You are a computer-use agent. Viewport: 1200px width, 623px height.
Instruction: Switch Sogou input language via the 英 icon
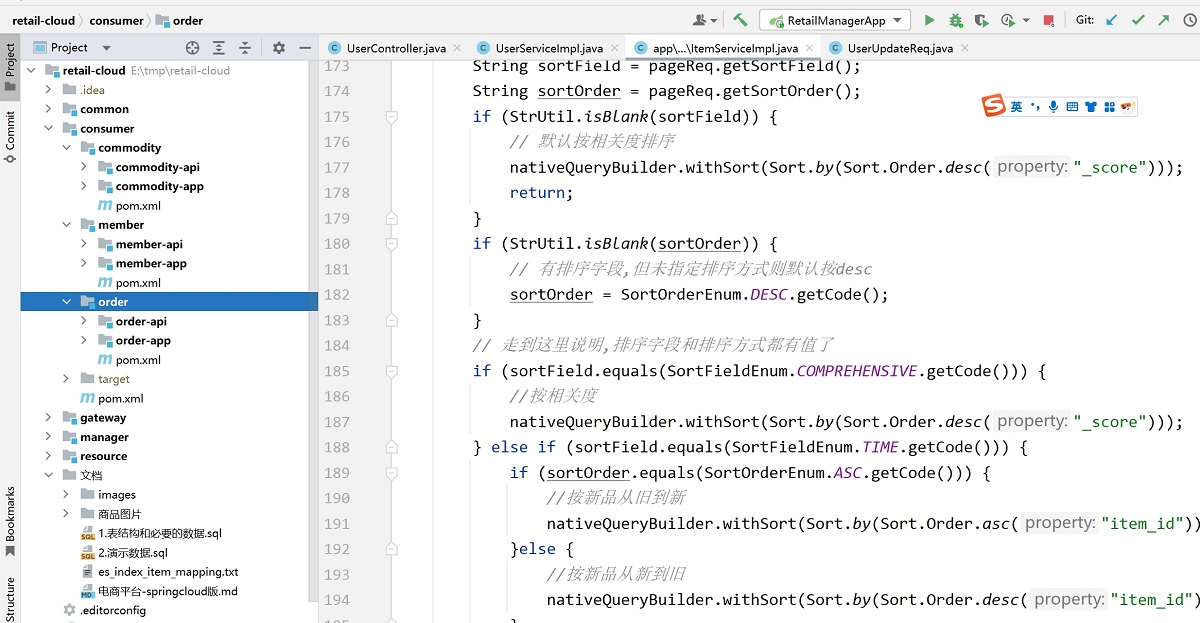(1016, 107)
